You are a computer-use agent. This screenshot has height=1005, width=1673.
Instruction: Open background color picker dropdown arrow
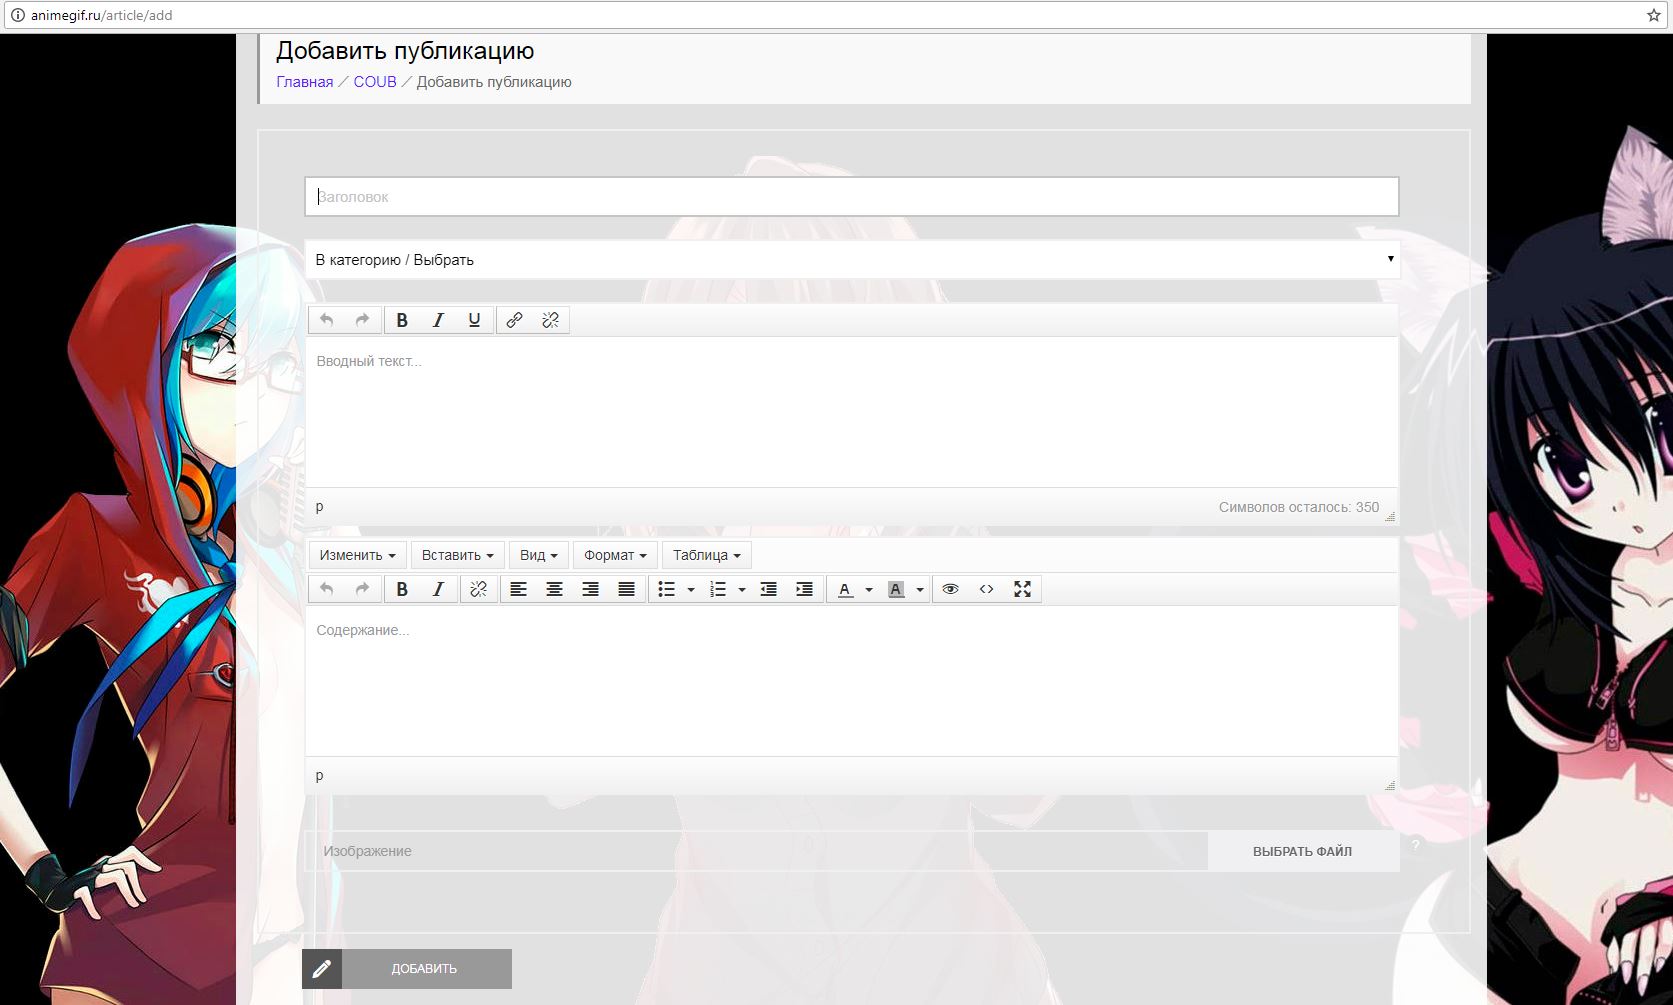pyautogui.click(x=920, y=590)
